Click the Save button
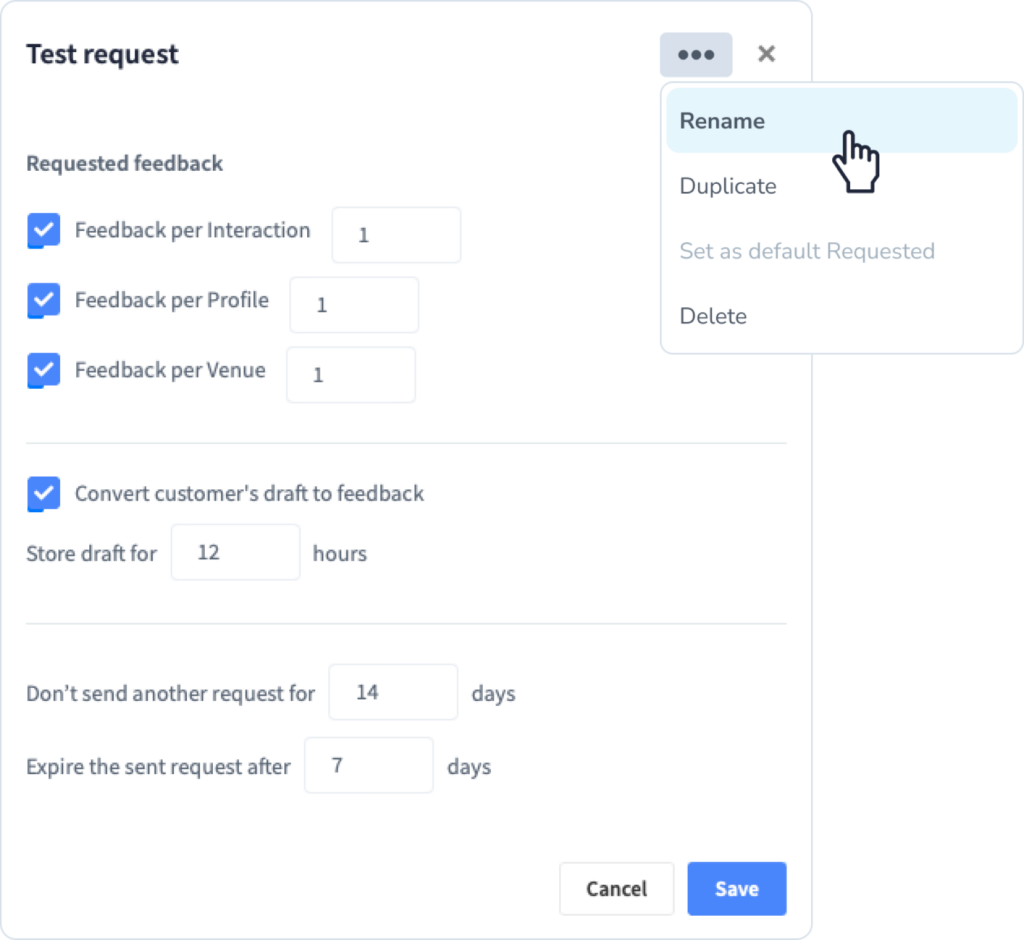The height and width of the screenshot is (940, 1024). click(737, 888)
